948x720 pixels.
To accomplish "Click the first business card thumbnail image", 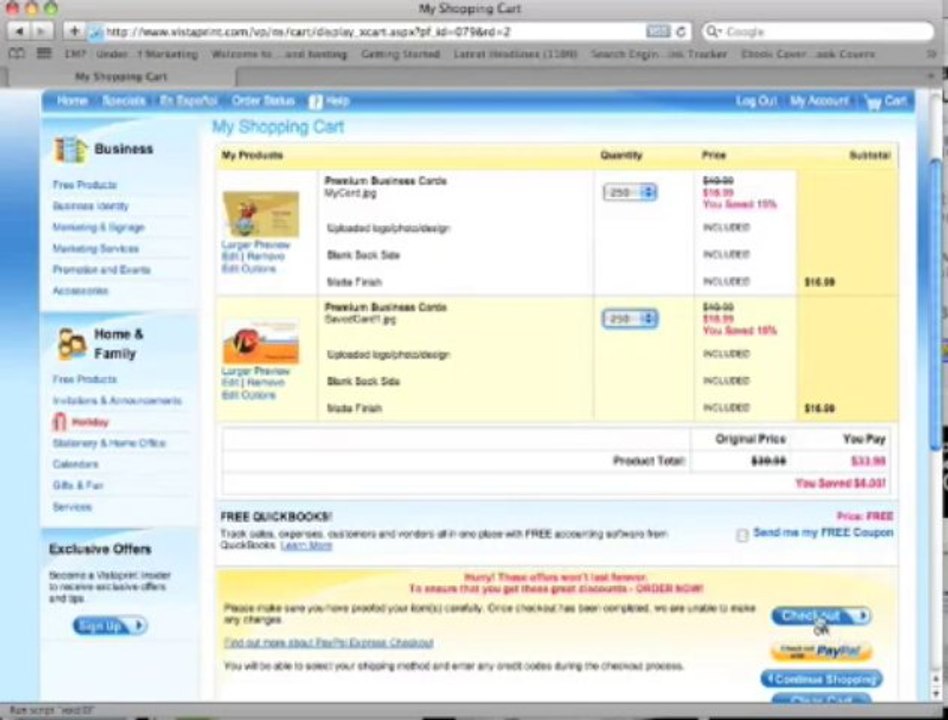I will (261, 215).
